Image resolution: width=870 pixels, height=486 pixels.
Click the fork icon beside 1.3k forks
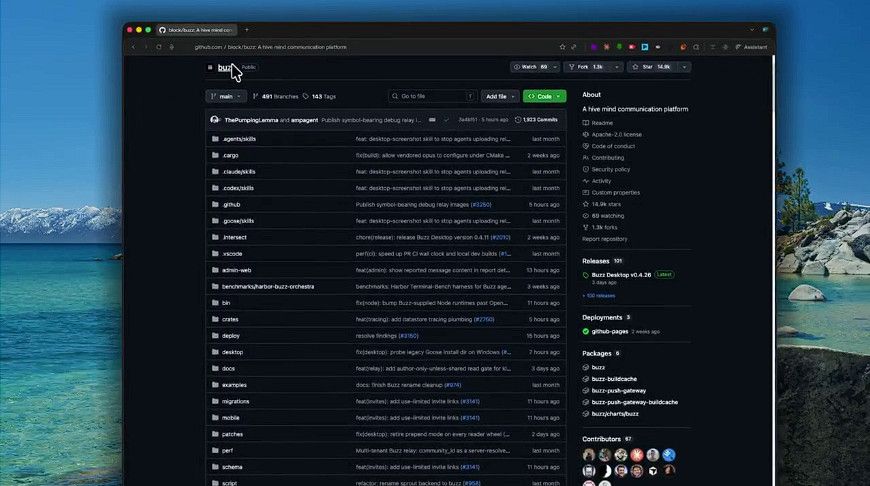[x=585, y=227]
